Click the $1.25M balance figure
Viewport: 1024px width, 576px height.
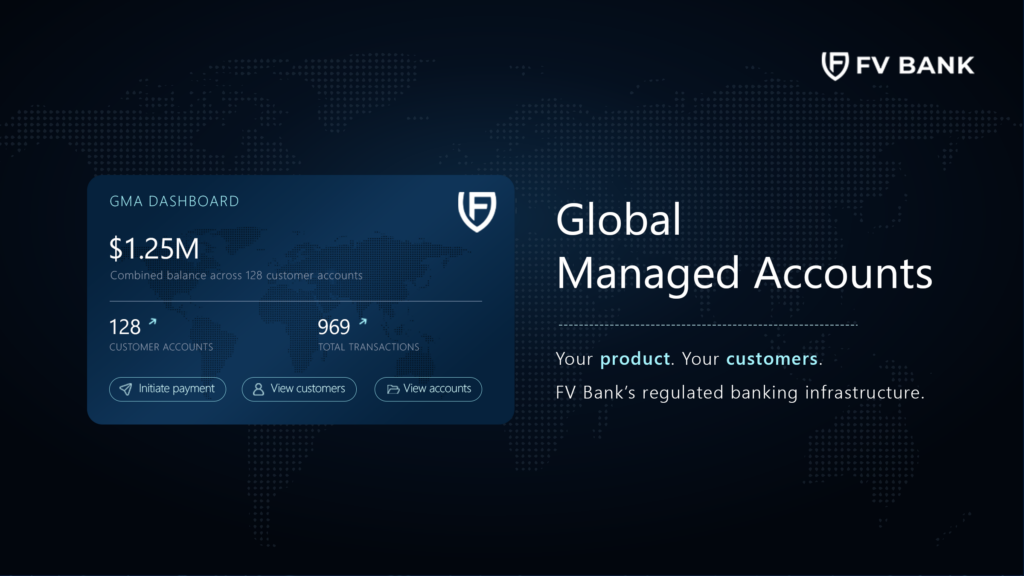pyautogui.click(x=153, y=249)
